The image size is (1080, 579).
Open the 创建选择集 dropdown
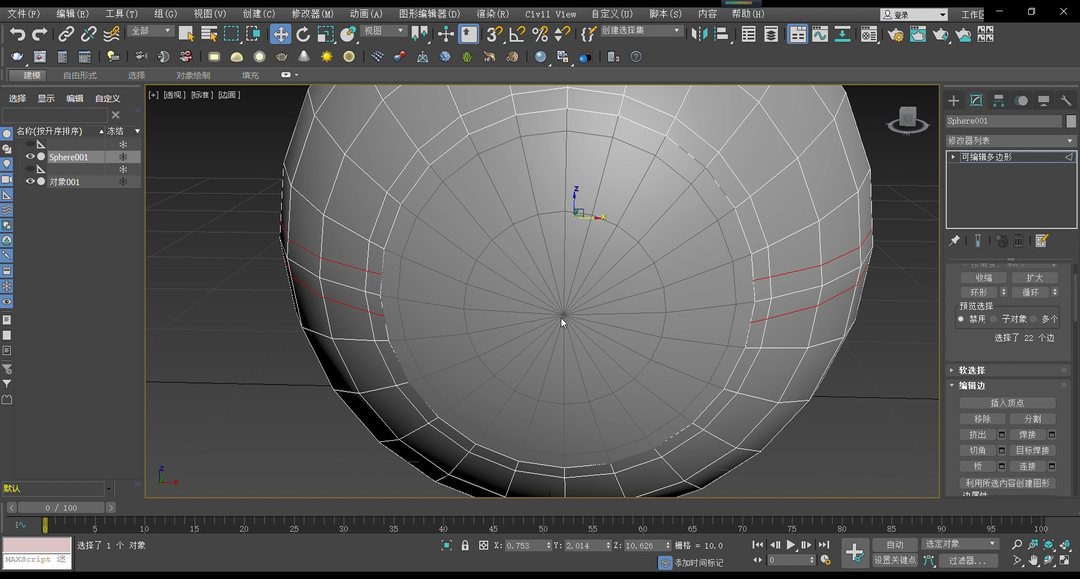642,31
